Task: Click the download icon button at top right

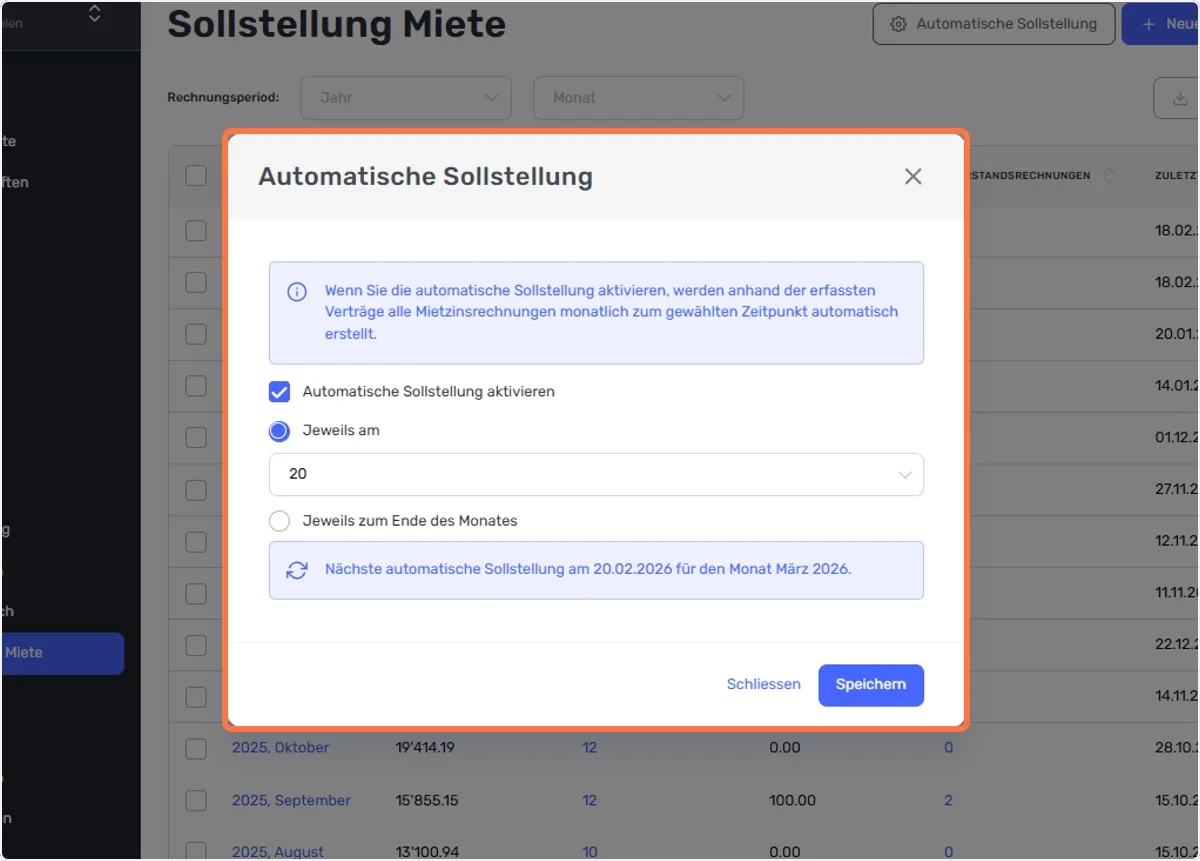Action: pyautogui.click(x=1178, y=98)
